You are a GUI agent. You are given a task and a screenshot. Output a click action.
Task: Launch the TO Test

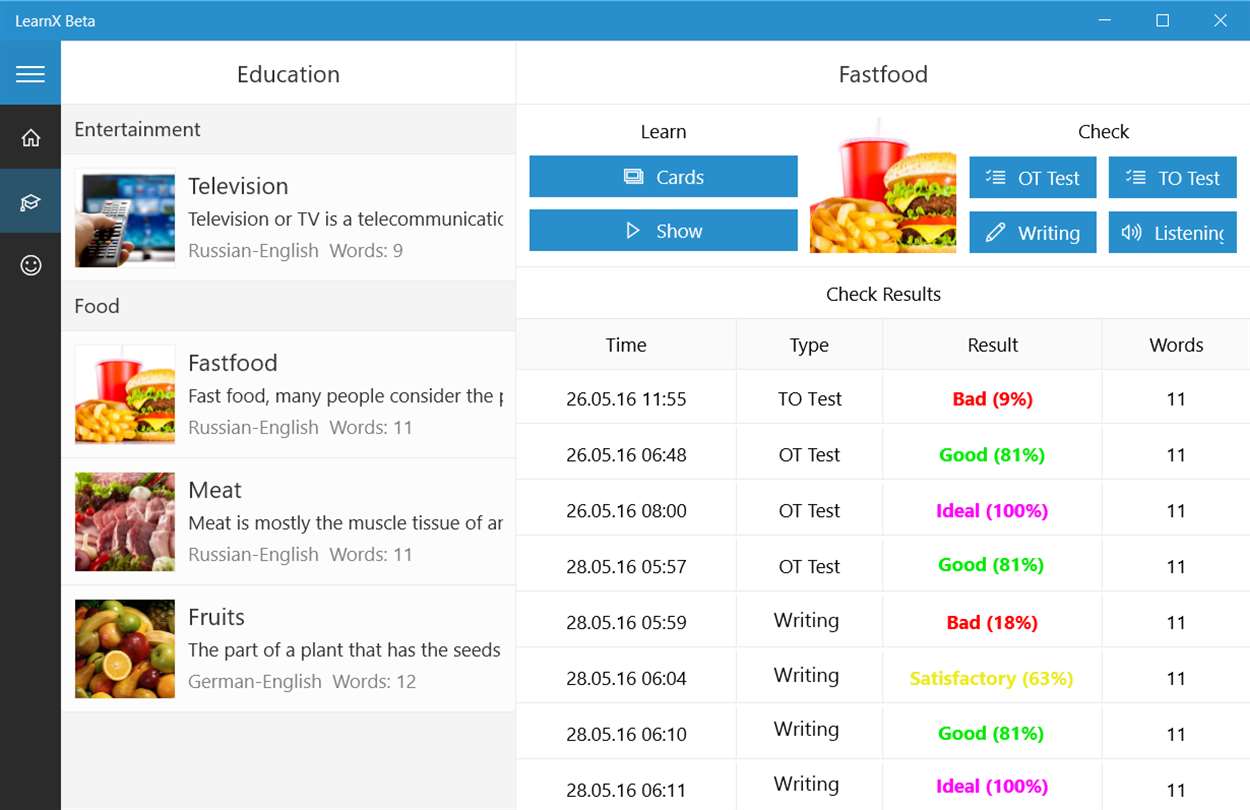1172,178
